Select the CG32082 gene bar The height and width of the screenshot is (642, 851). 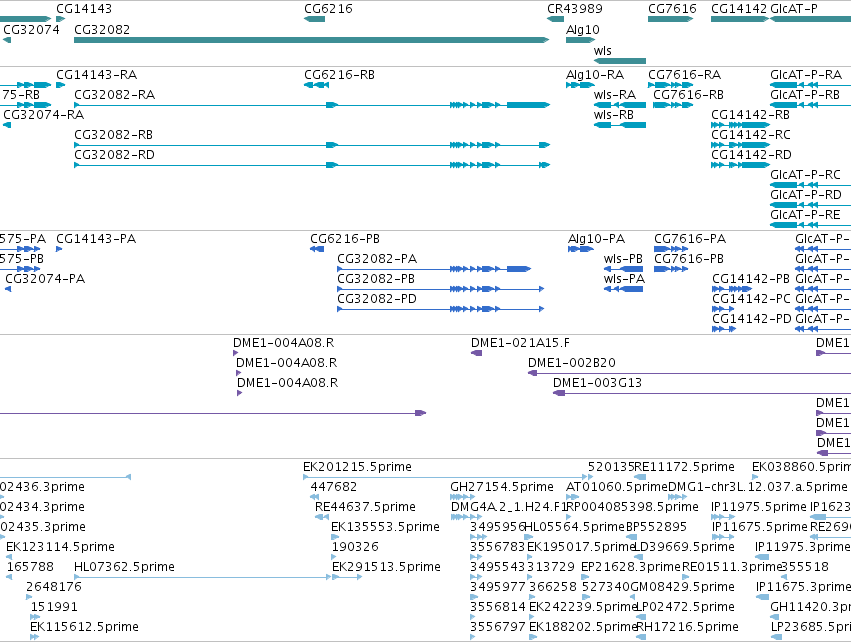click(x=312, y=40)
